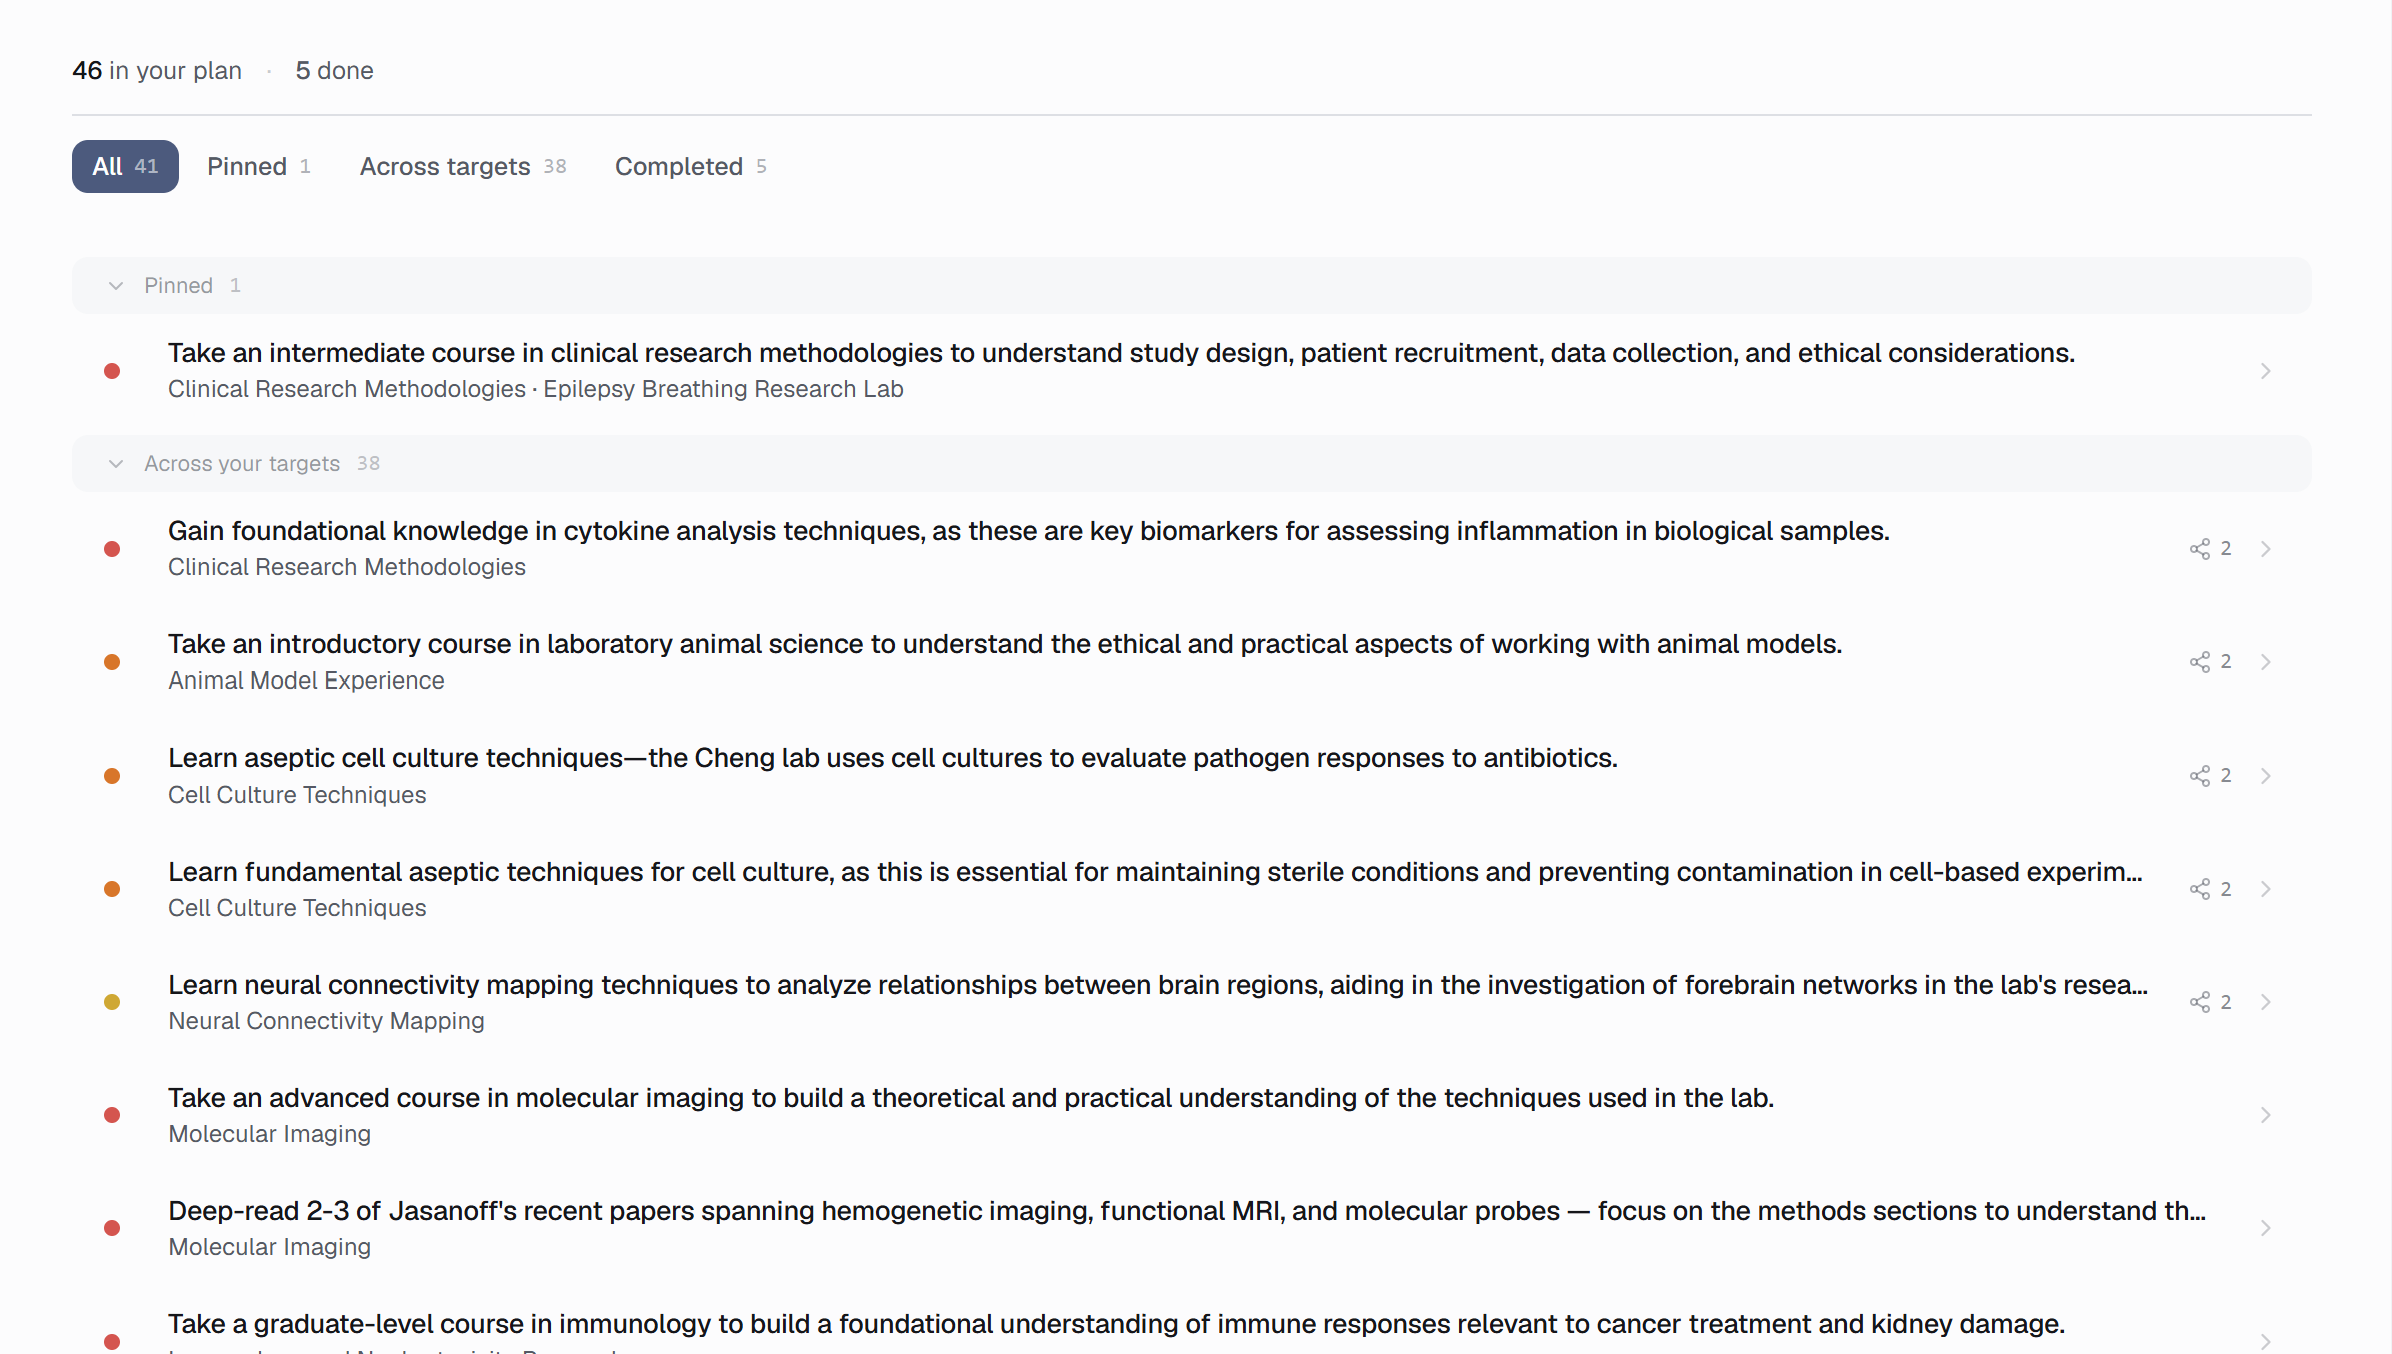
Task: Click share icon on Cheng lab cell culture item
Action: 2199,776
